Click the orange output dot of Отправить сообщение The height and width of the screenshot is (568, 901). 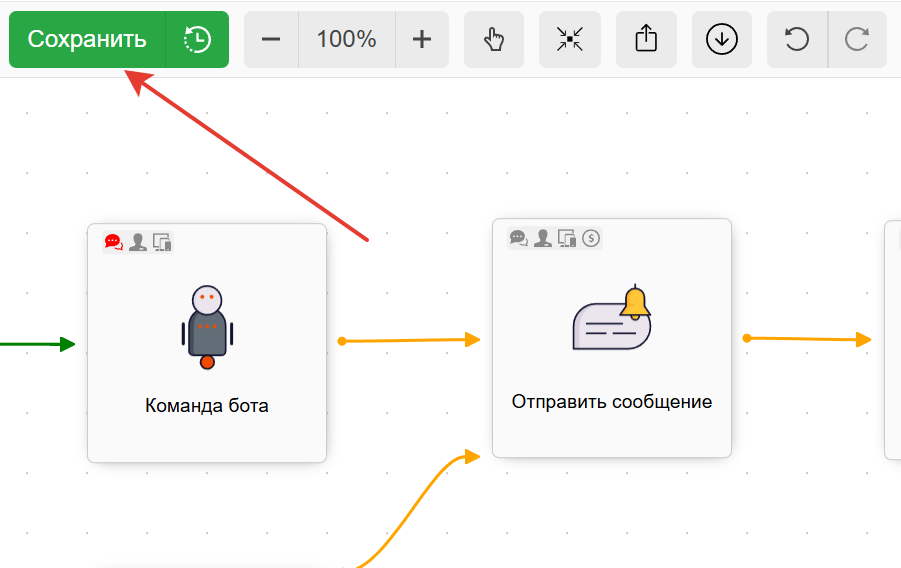pyautogui.click(x=747, y=338)
